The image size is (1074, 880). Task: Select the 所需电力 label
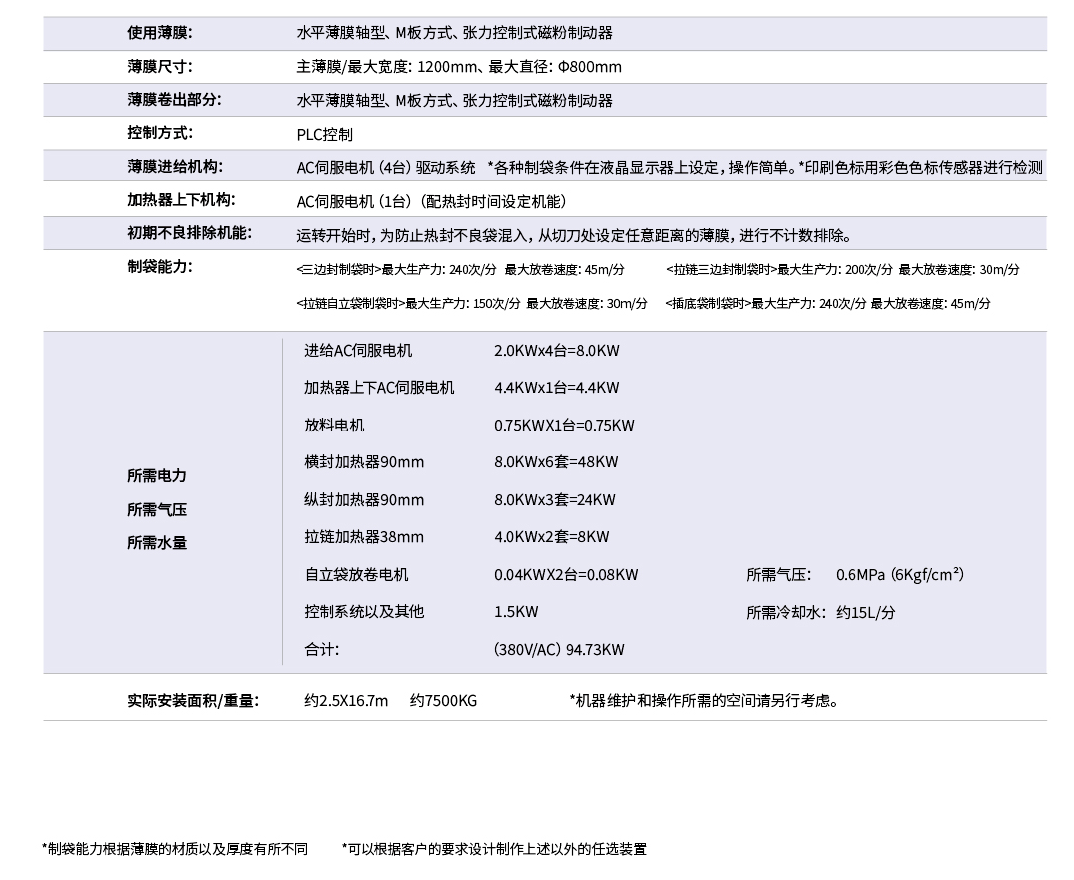click(156, 475)
